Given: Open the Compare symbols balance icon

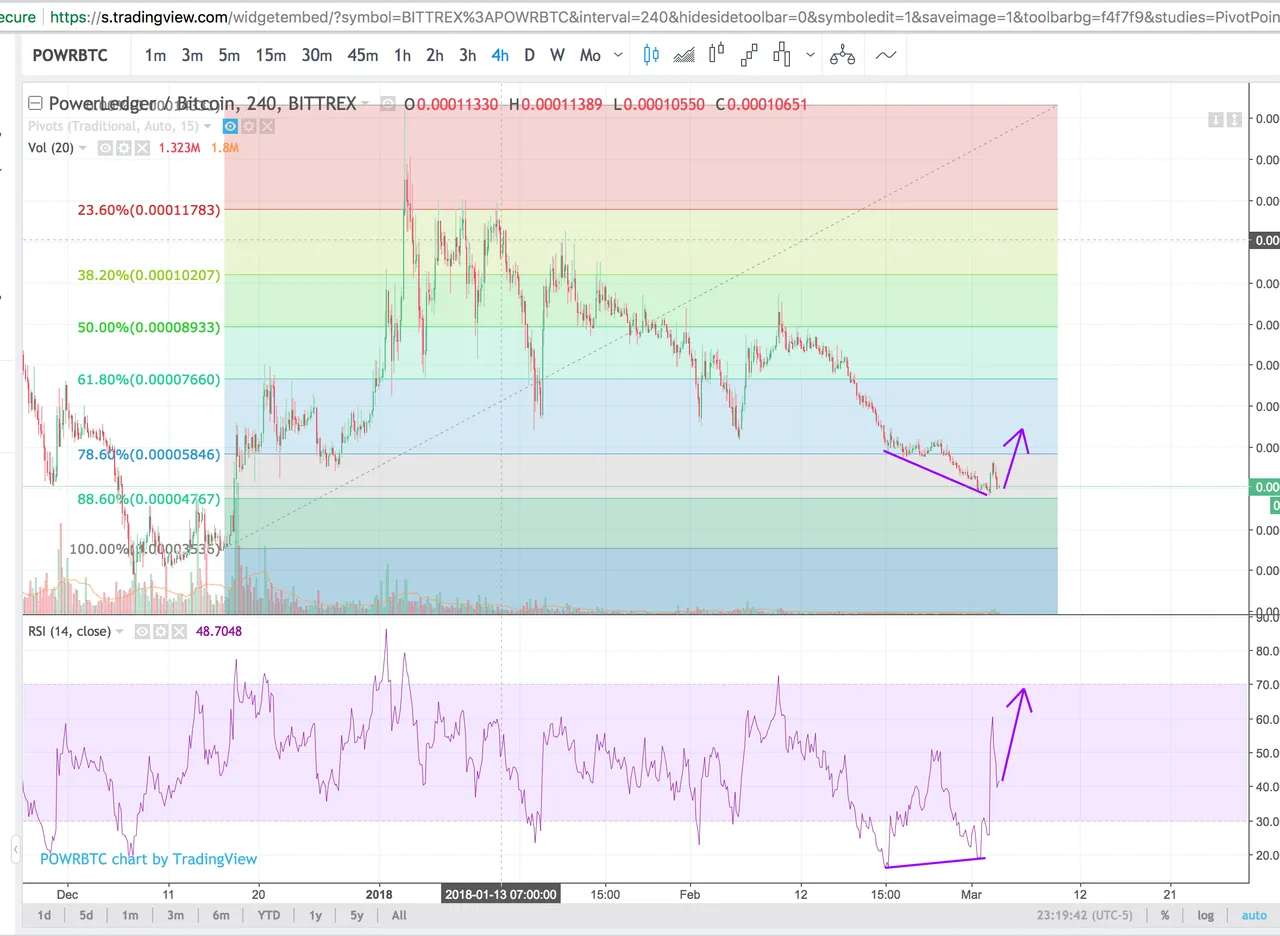Looking at the screenshot, I should (x=843, y=55).
